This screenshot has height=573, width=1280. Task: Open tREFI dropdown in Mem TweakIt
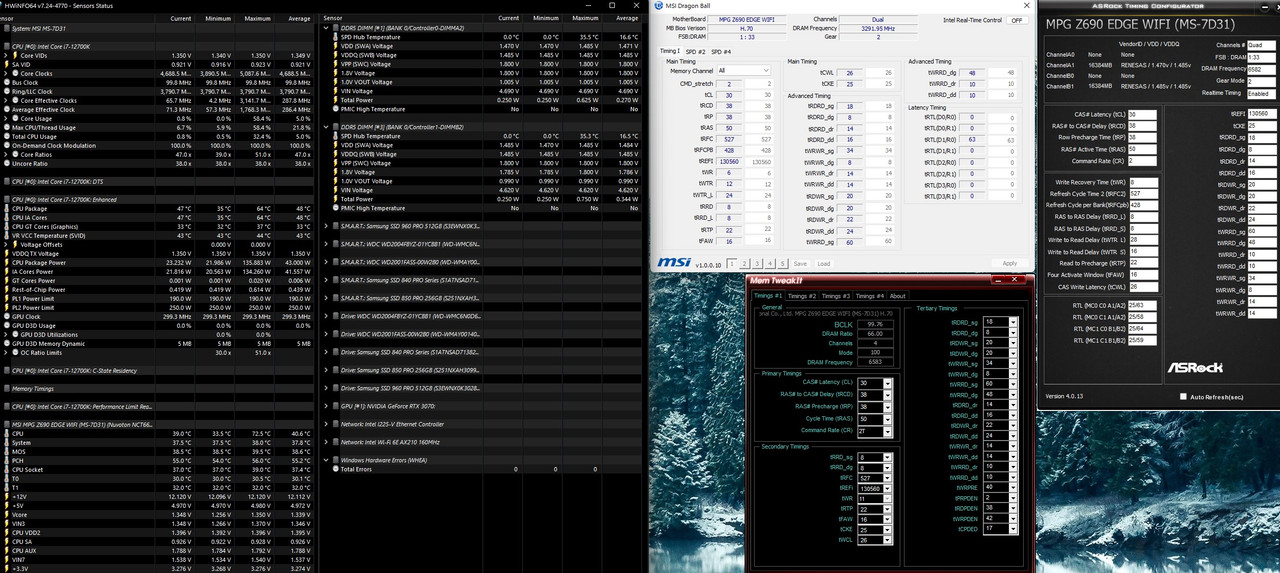[890, 488]
